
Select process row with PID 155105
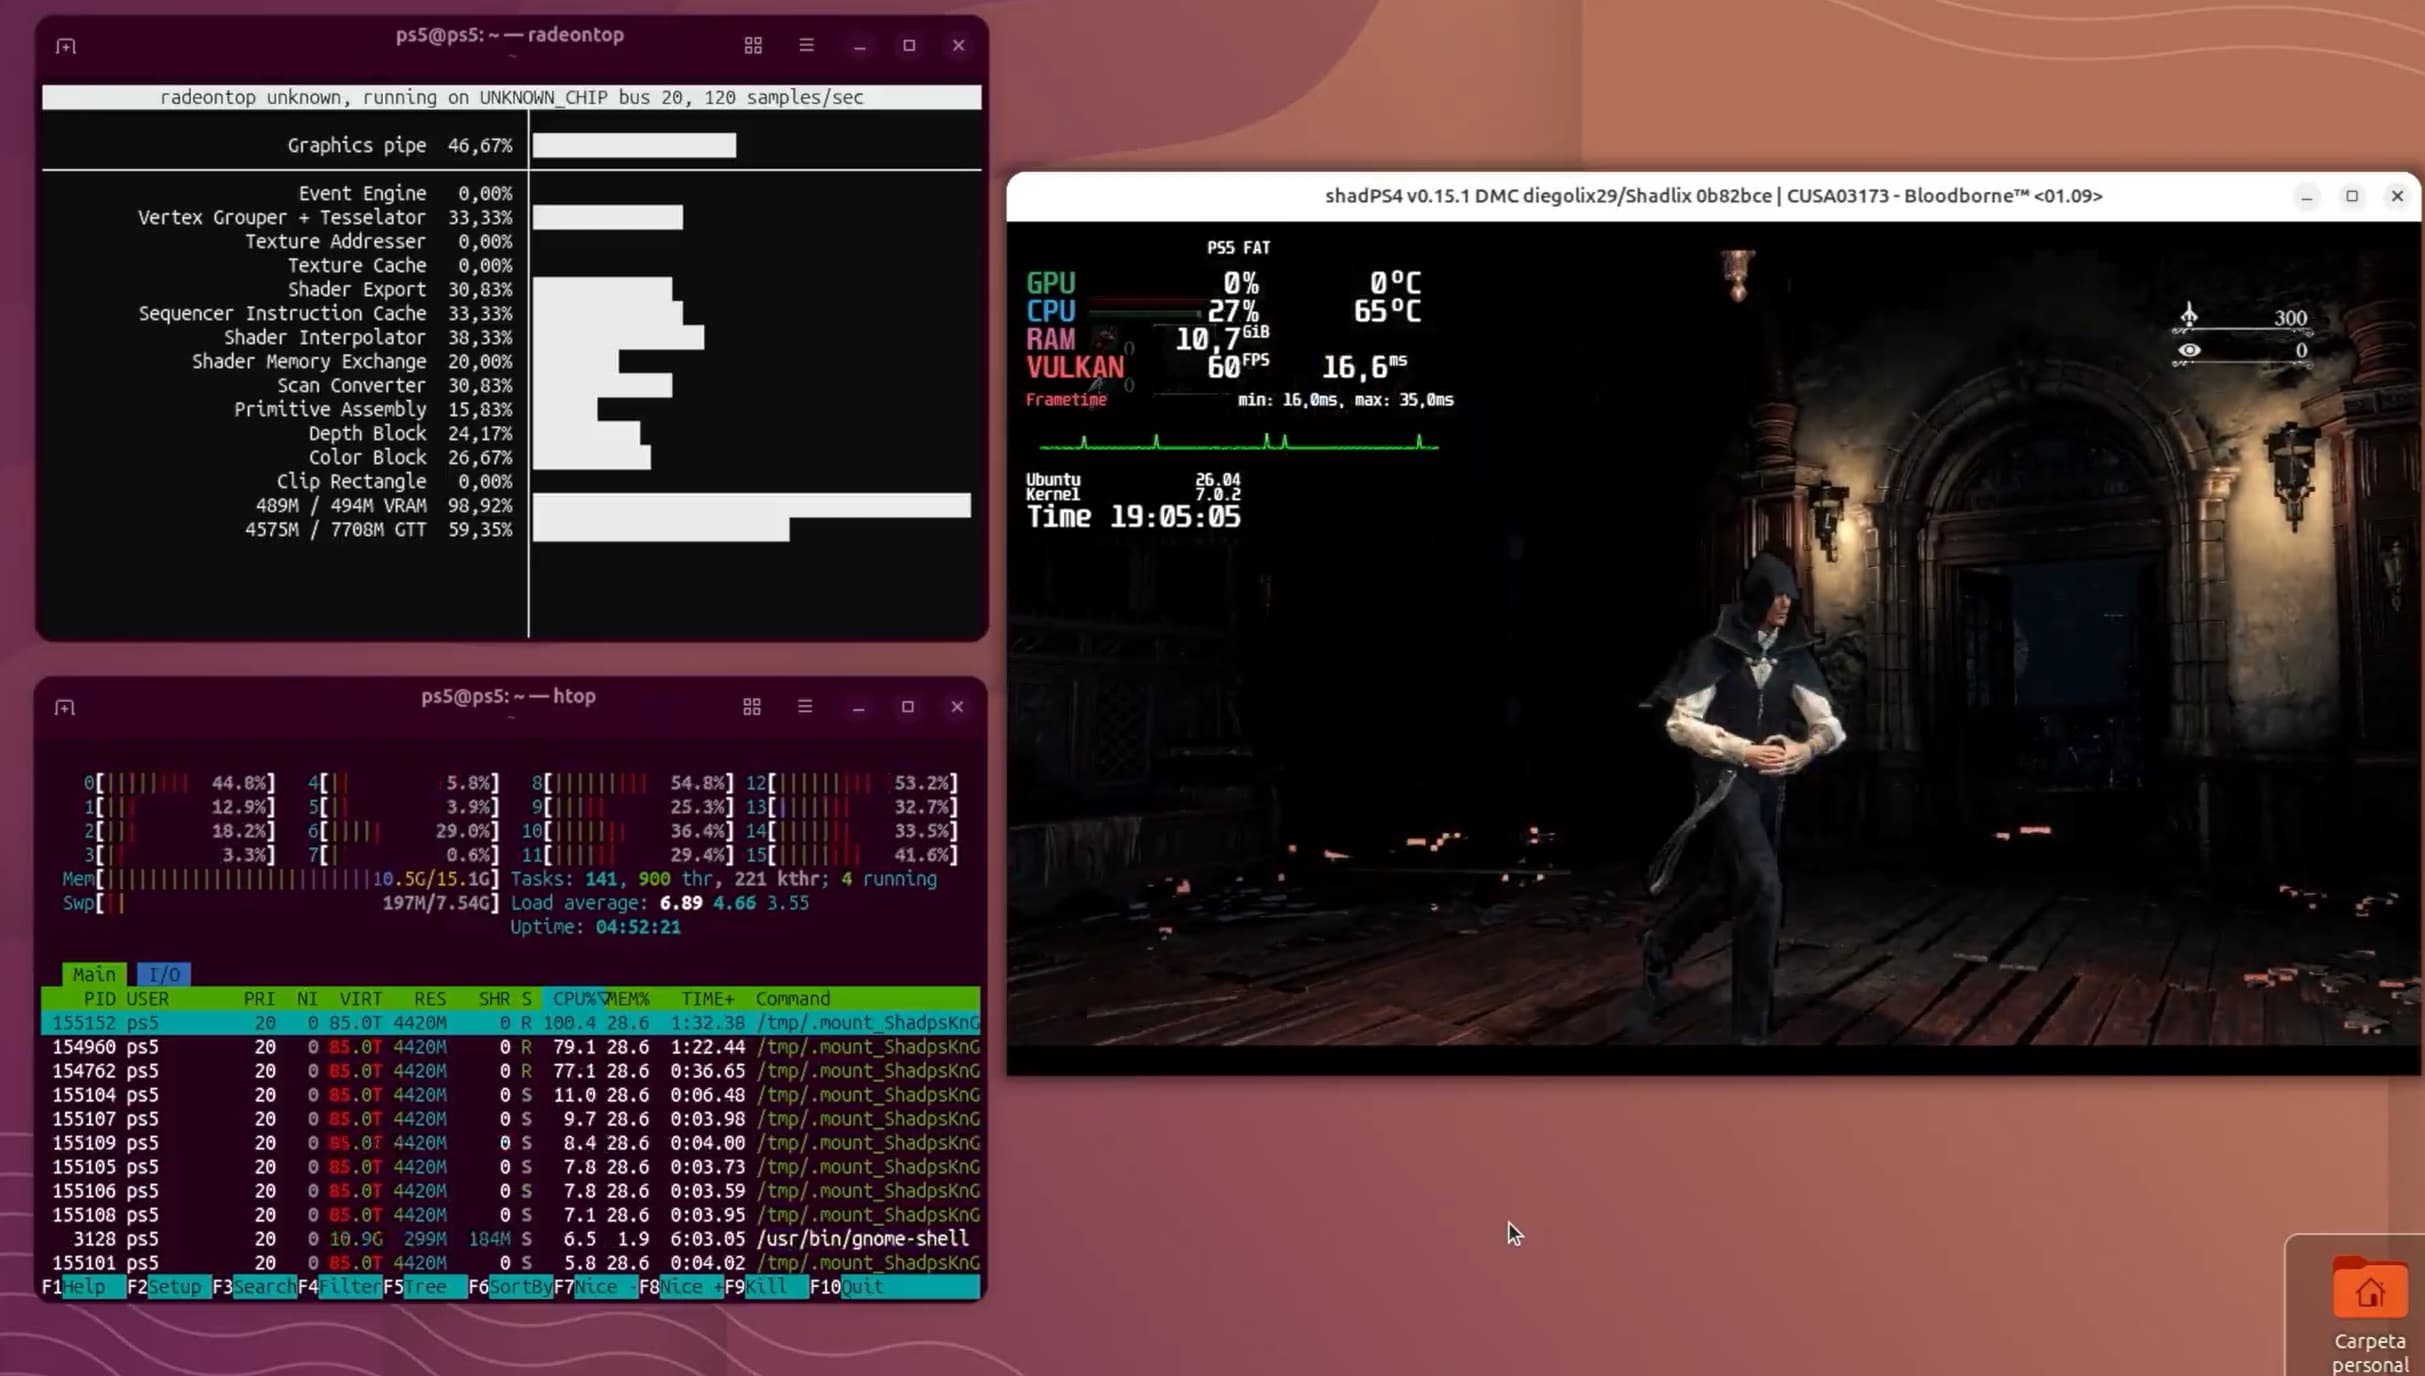(x=511, y=1166)
